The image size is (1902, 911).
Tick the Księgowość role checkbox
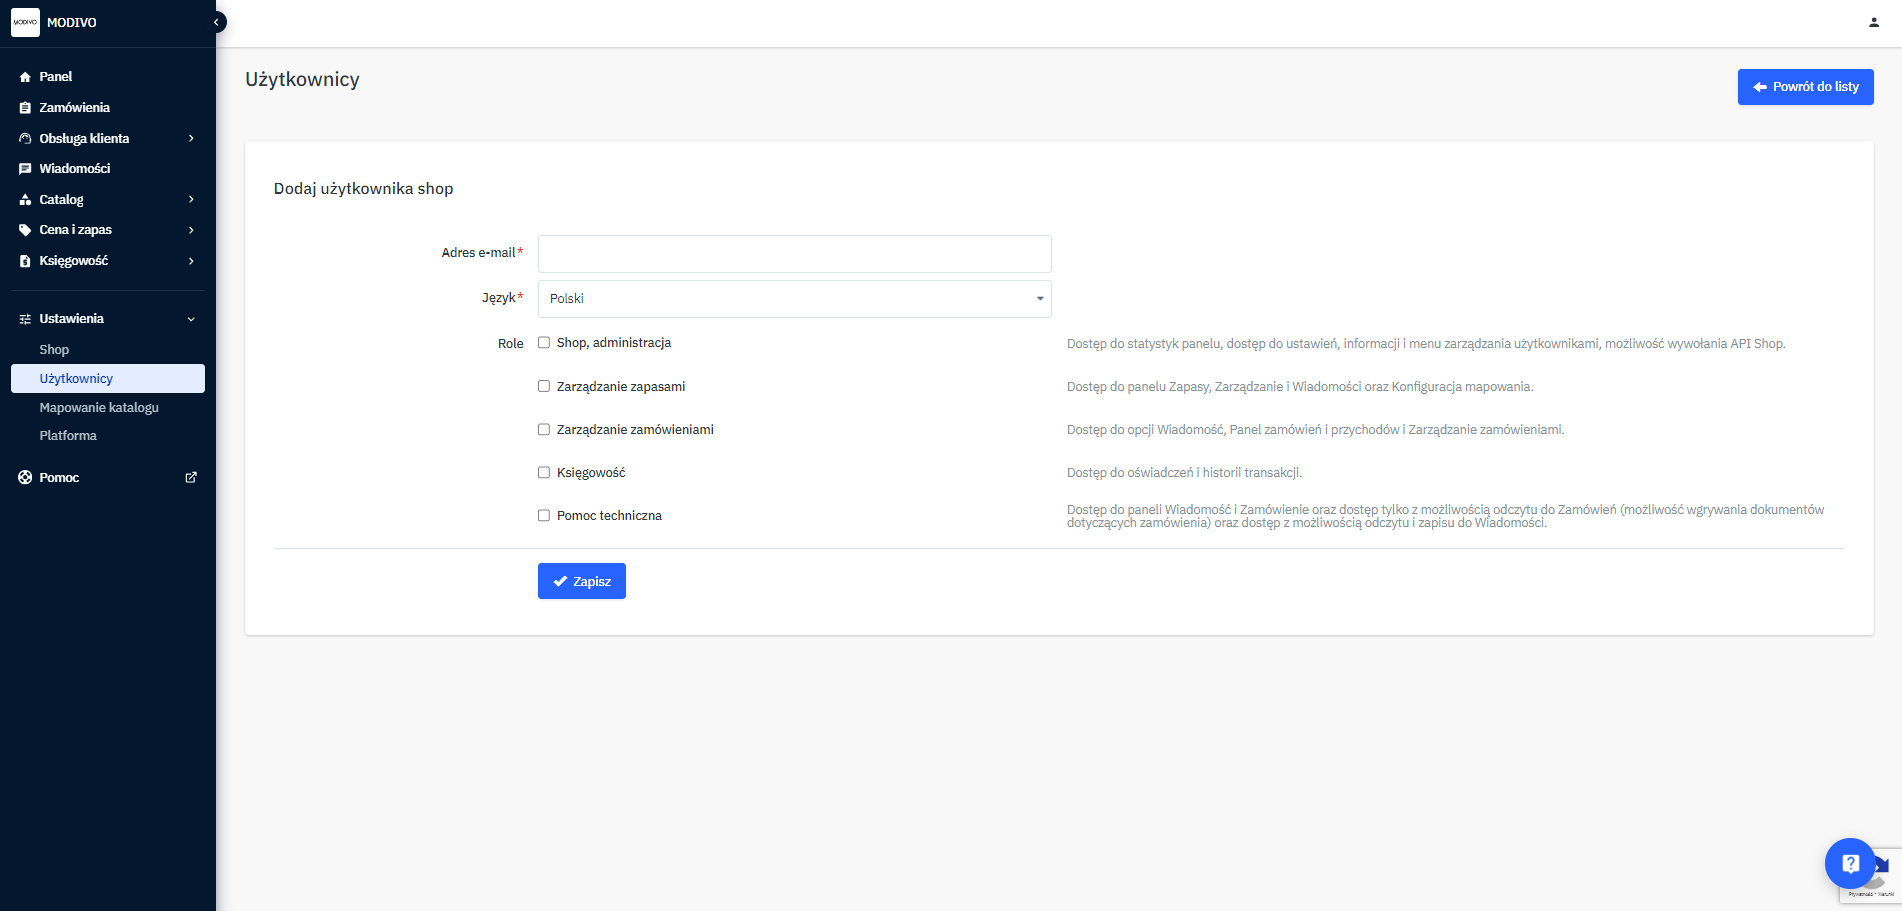[544, 472]
